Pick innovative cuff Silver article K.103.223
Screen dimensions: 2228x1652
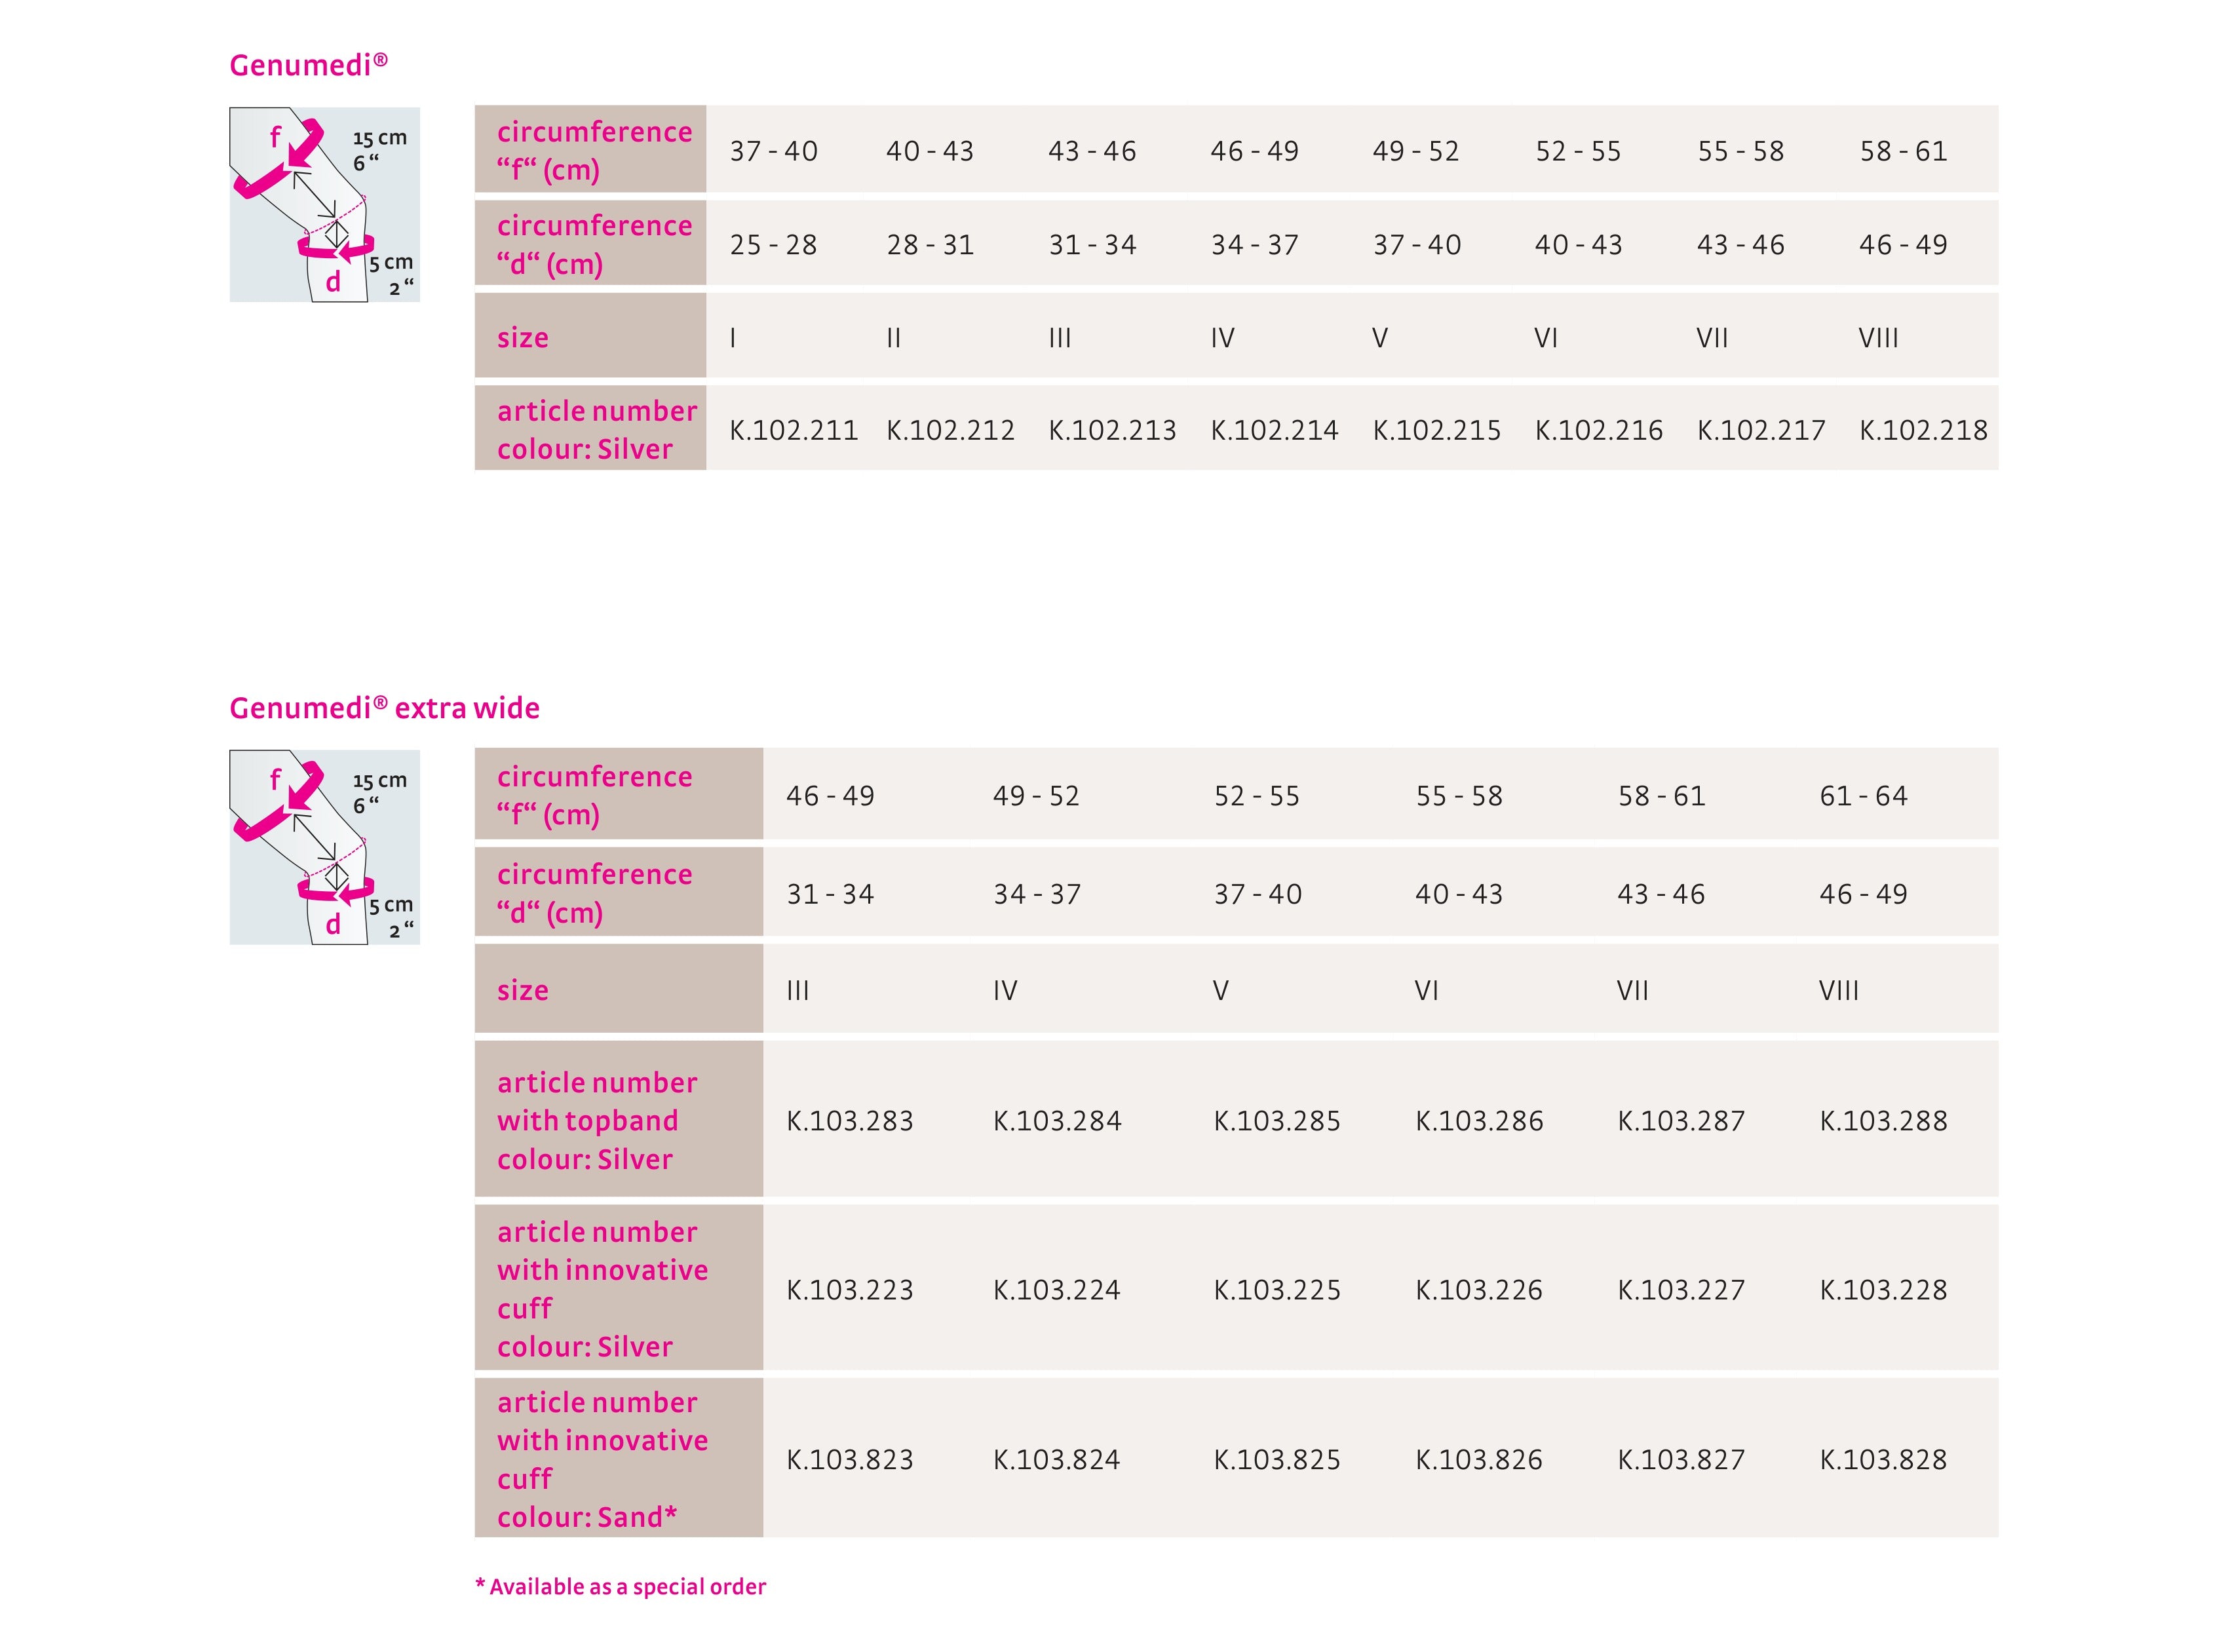click(850, 1290)
